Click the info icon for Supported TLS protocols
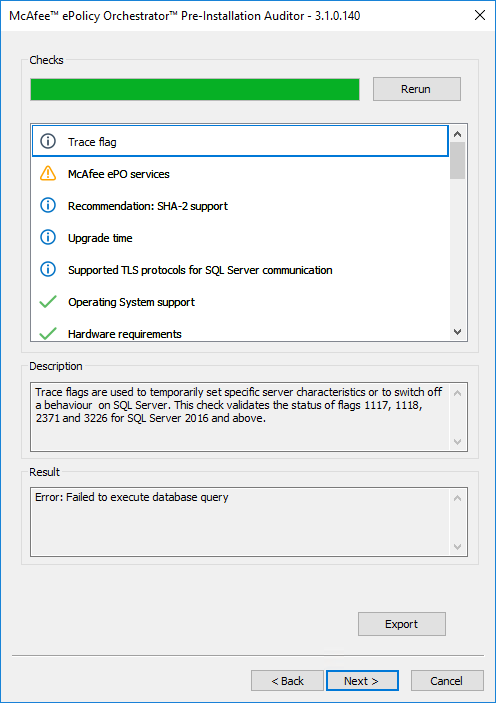This screenshot has width=496, height=703. click(x=48, y=269)
